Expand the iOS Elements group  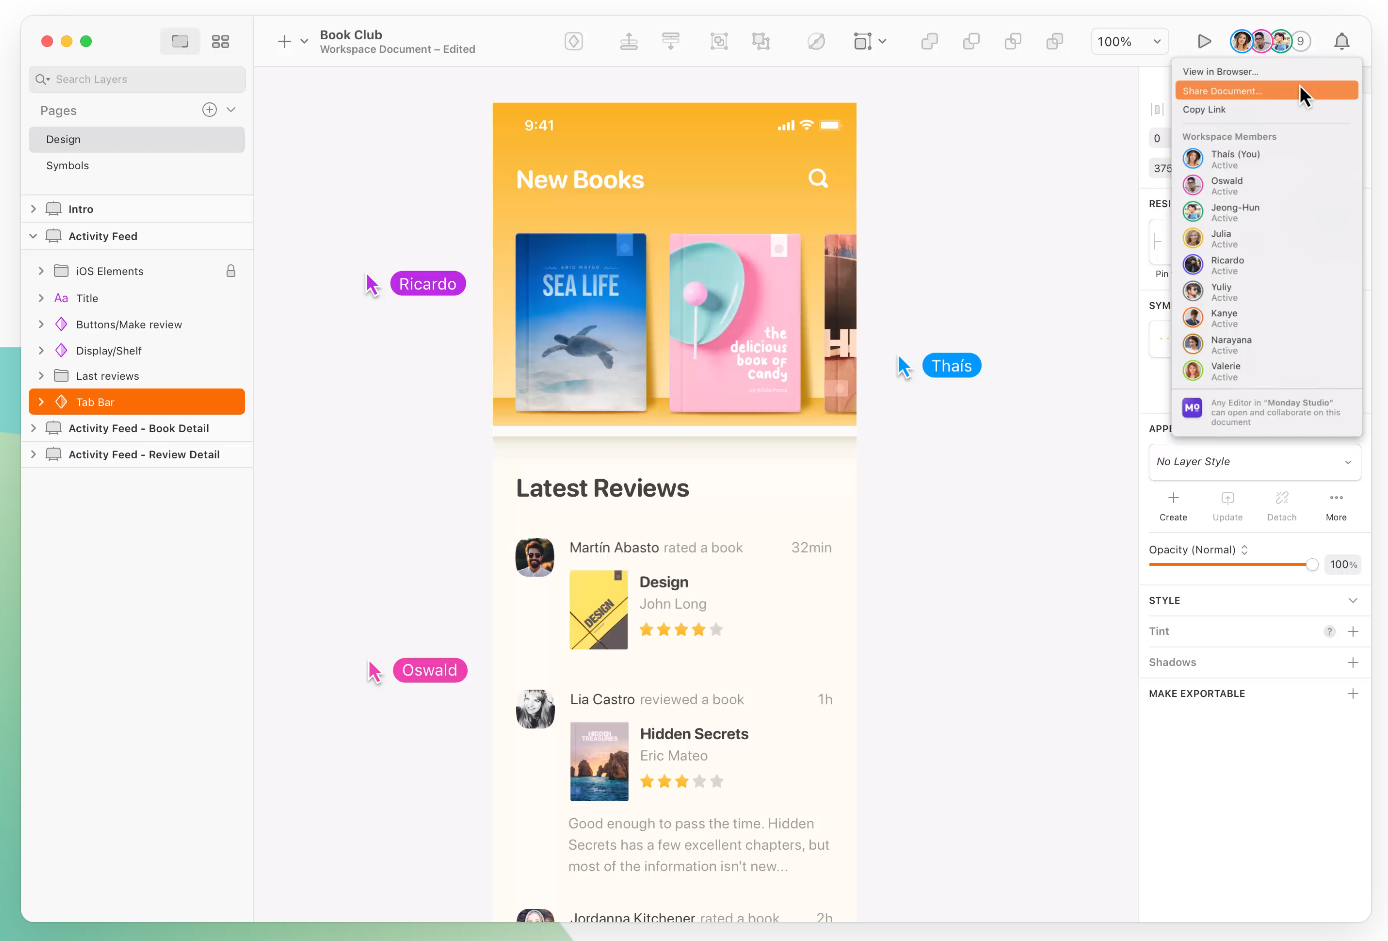tap(41, 271)
